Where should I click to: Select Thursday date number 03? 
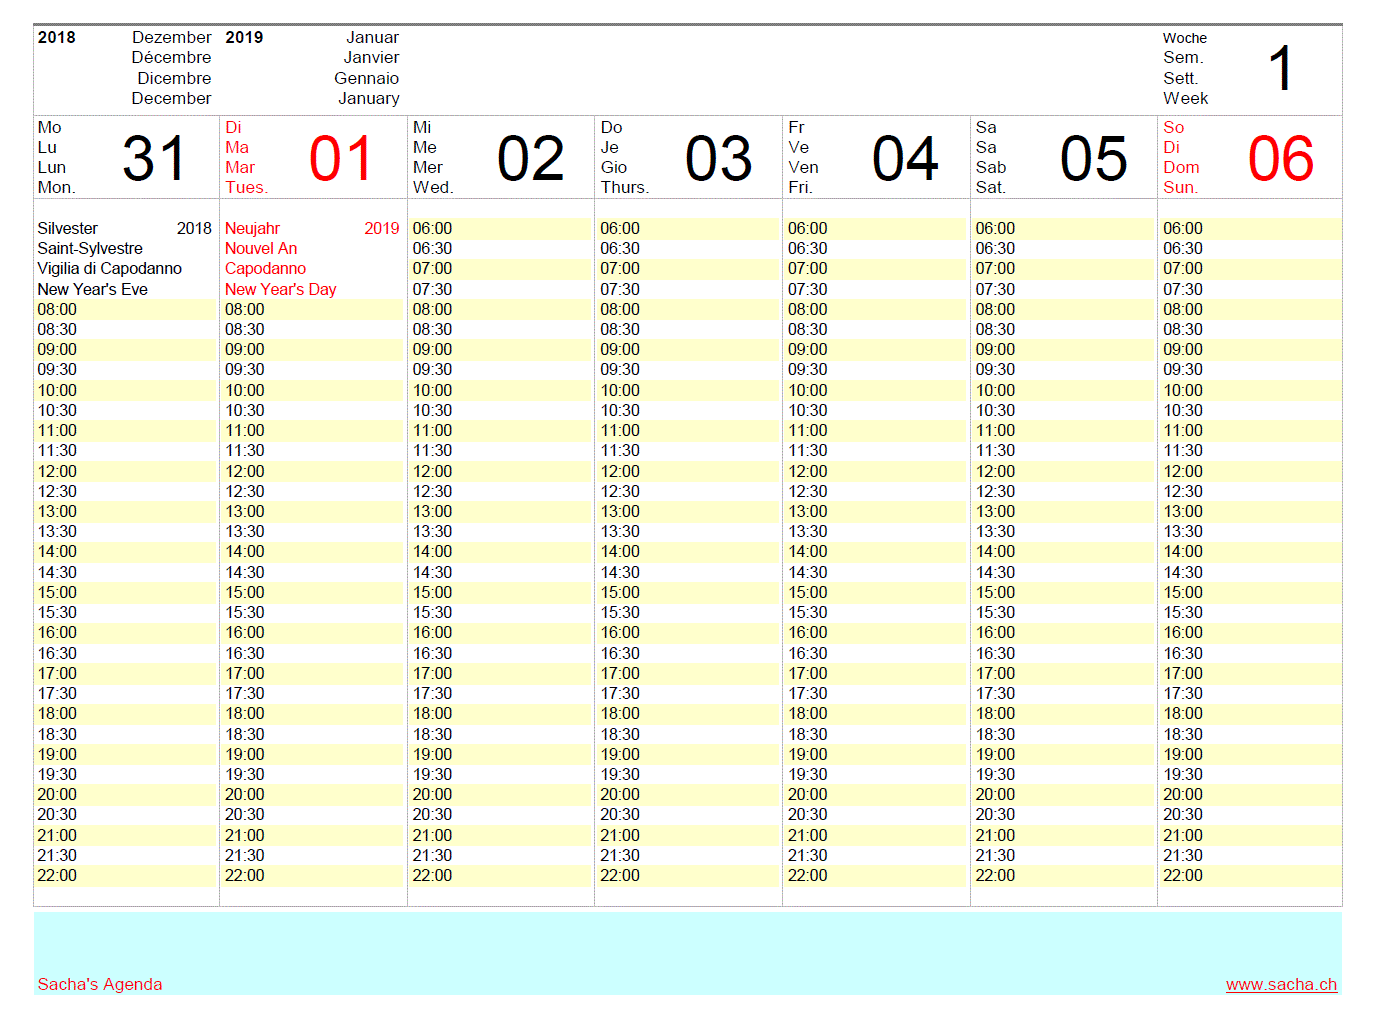718,159
